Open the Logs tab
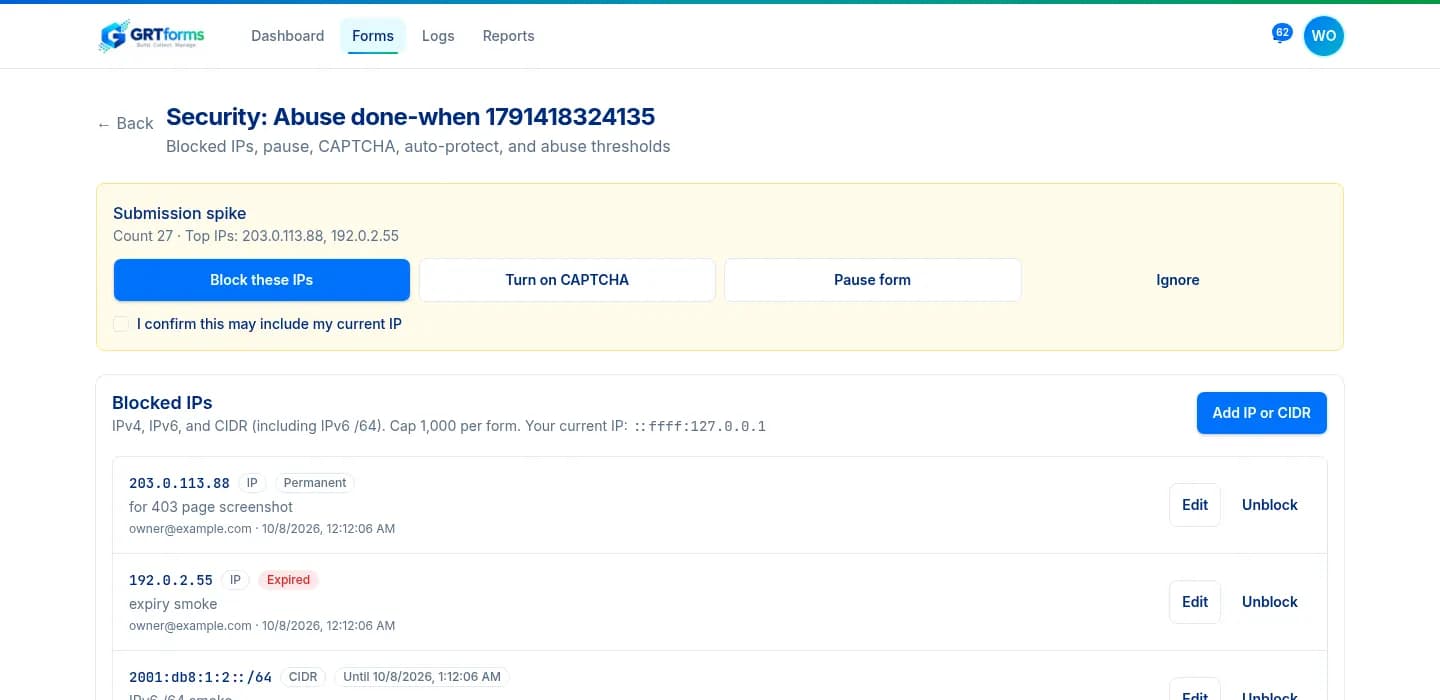This screenshot has height=700, width=1440. pyautogui.click(x=438, y=36)
